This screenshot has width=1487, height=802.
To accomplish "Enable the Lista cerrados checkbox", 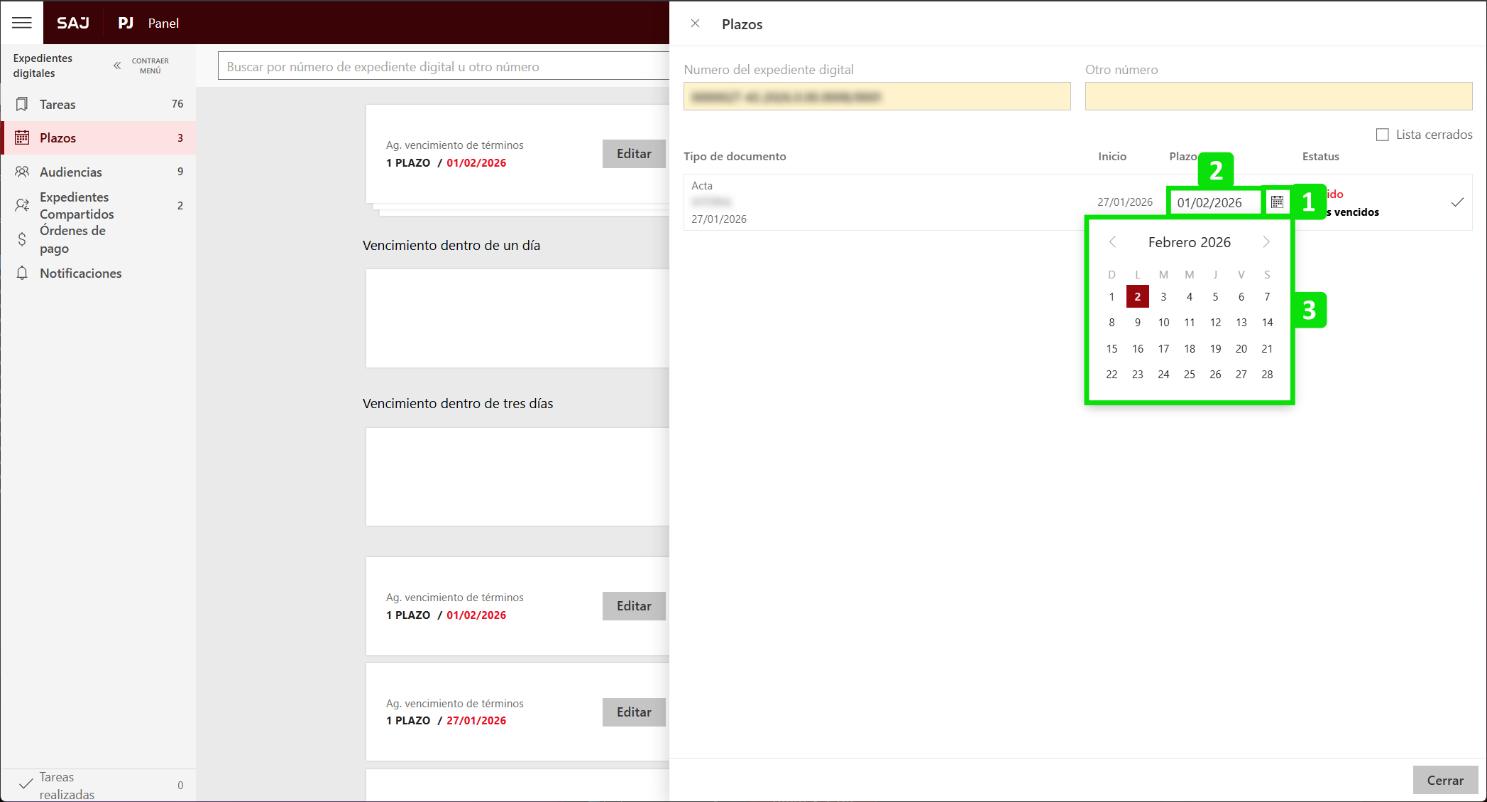I will click(1382, 134).
